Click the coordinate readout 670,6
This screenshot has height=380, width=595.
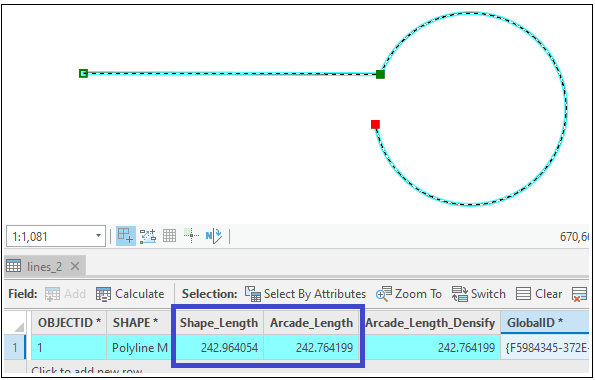tap(574, 237)
